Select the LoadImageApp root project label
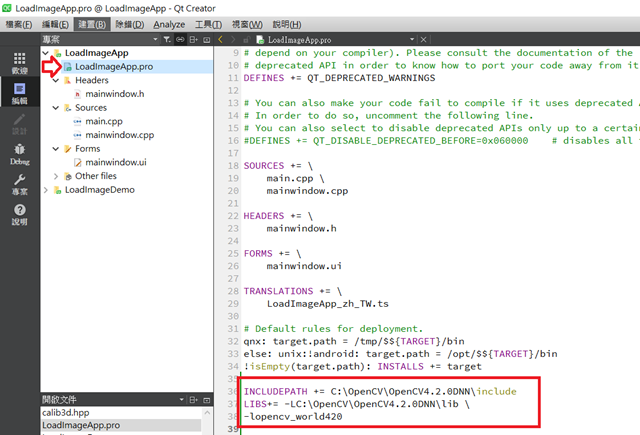The width and height of the screenshot is (640, 435). [x=96, y=53]
